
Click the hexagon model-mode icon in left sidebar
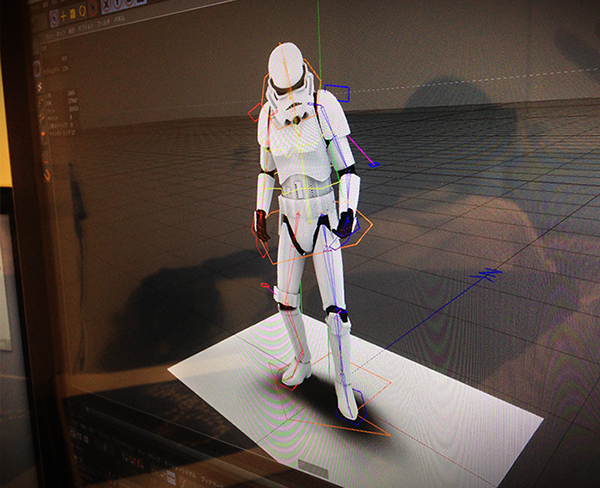(x=37, y=69)
